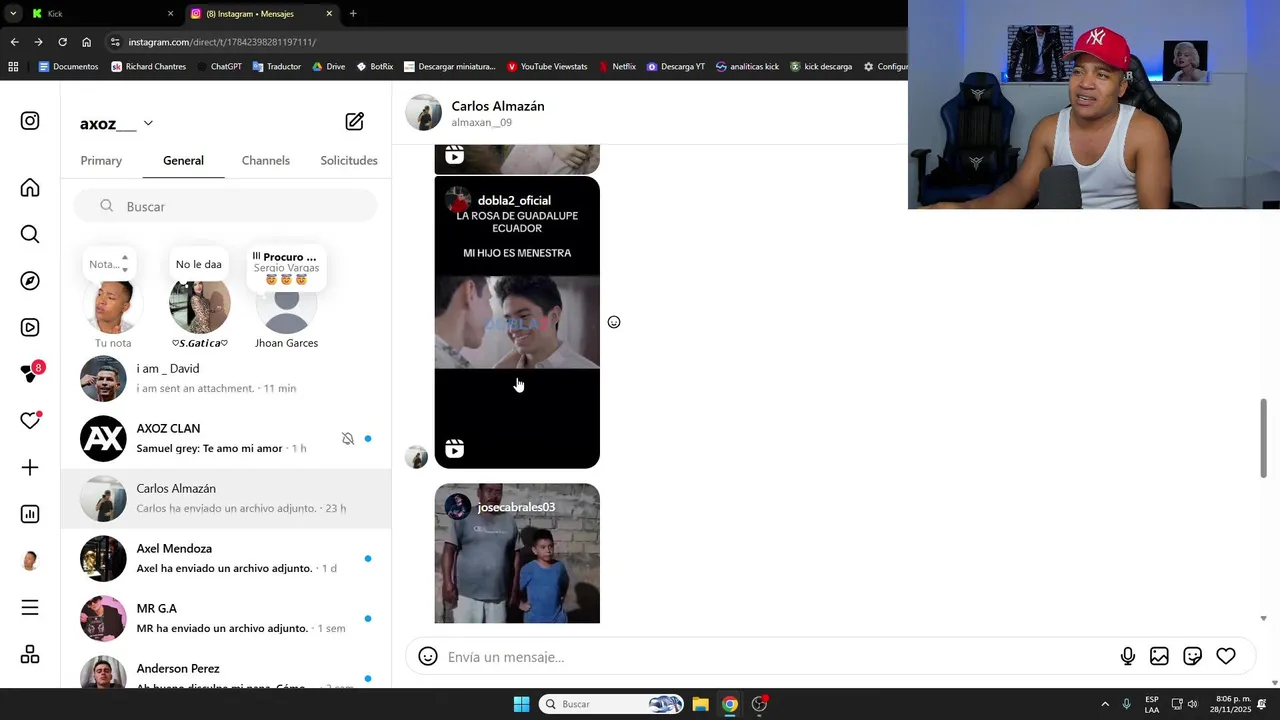Open the YouTube Viewstats bookmark
Screen dimensions: 1280x720
click(547, 66)
